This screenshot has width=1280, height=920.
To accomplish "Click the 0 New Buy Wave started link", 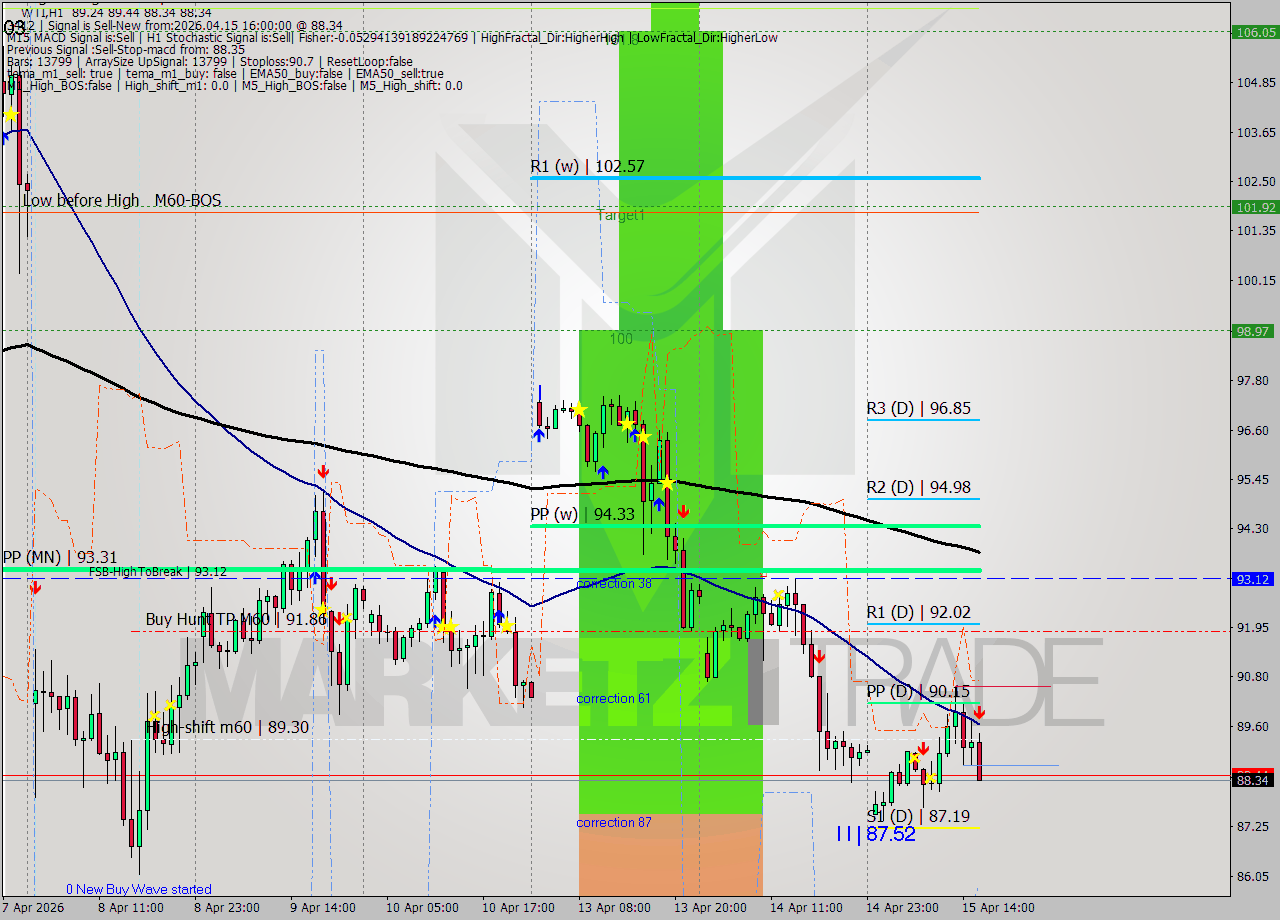I will (140, 888).
